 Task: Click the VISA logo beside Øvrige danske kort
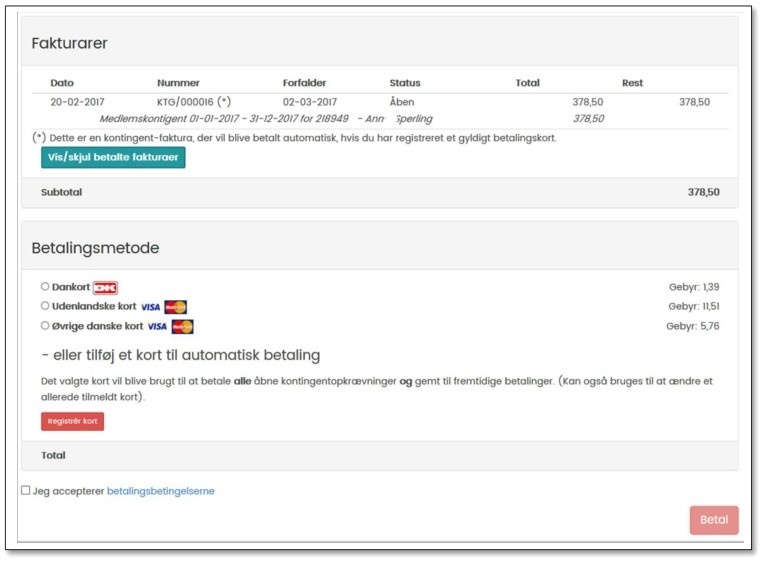coord(157,326)
